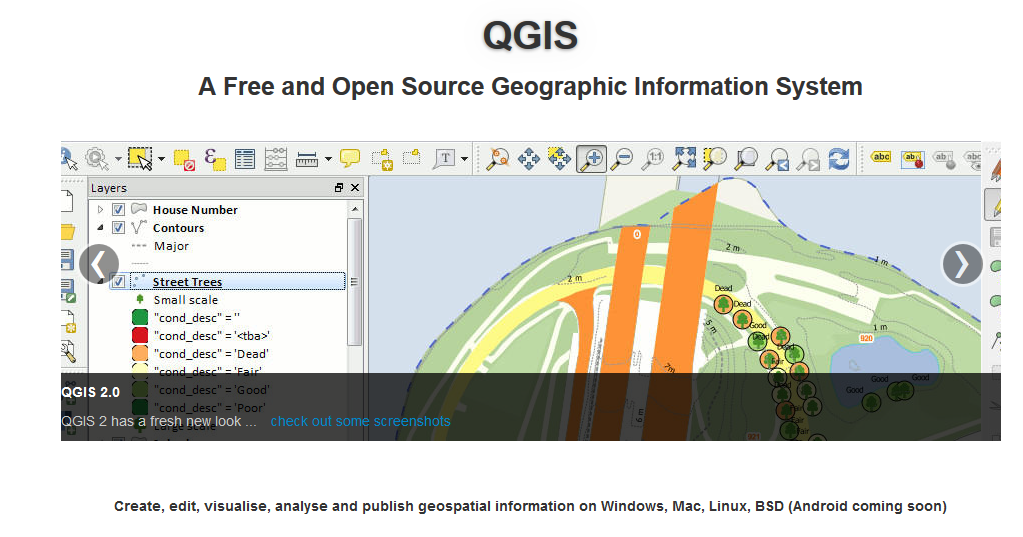Click the New Bookmark icon
The height and width of the screenshot is (537, 1023).
(382, 159)
